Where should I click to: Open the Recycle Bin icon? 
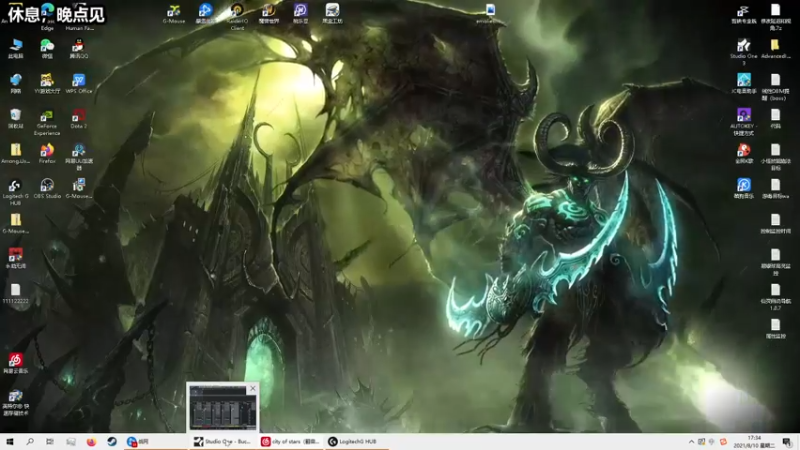click(15, 118)
